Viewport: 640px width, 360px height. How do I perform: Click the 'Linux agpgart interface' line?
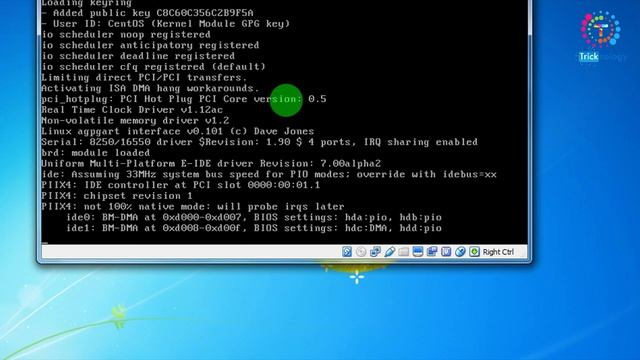tap(178, 131)
